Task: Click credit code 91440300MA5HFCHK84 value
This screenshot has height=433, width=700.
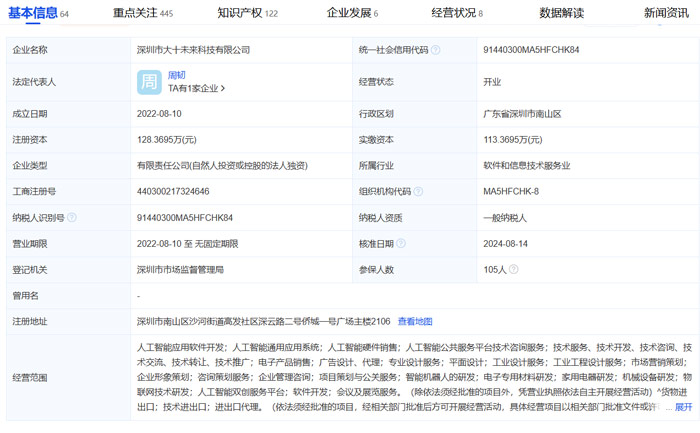Action: (x=531, y=50)
